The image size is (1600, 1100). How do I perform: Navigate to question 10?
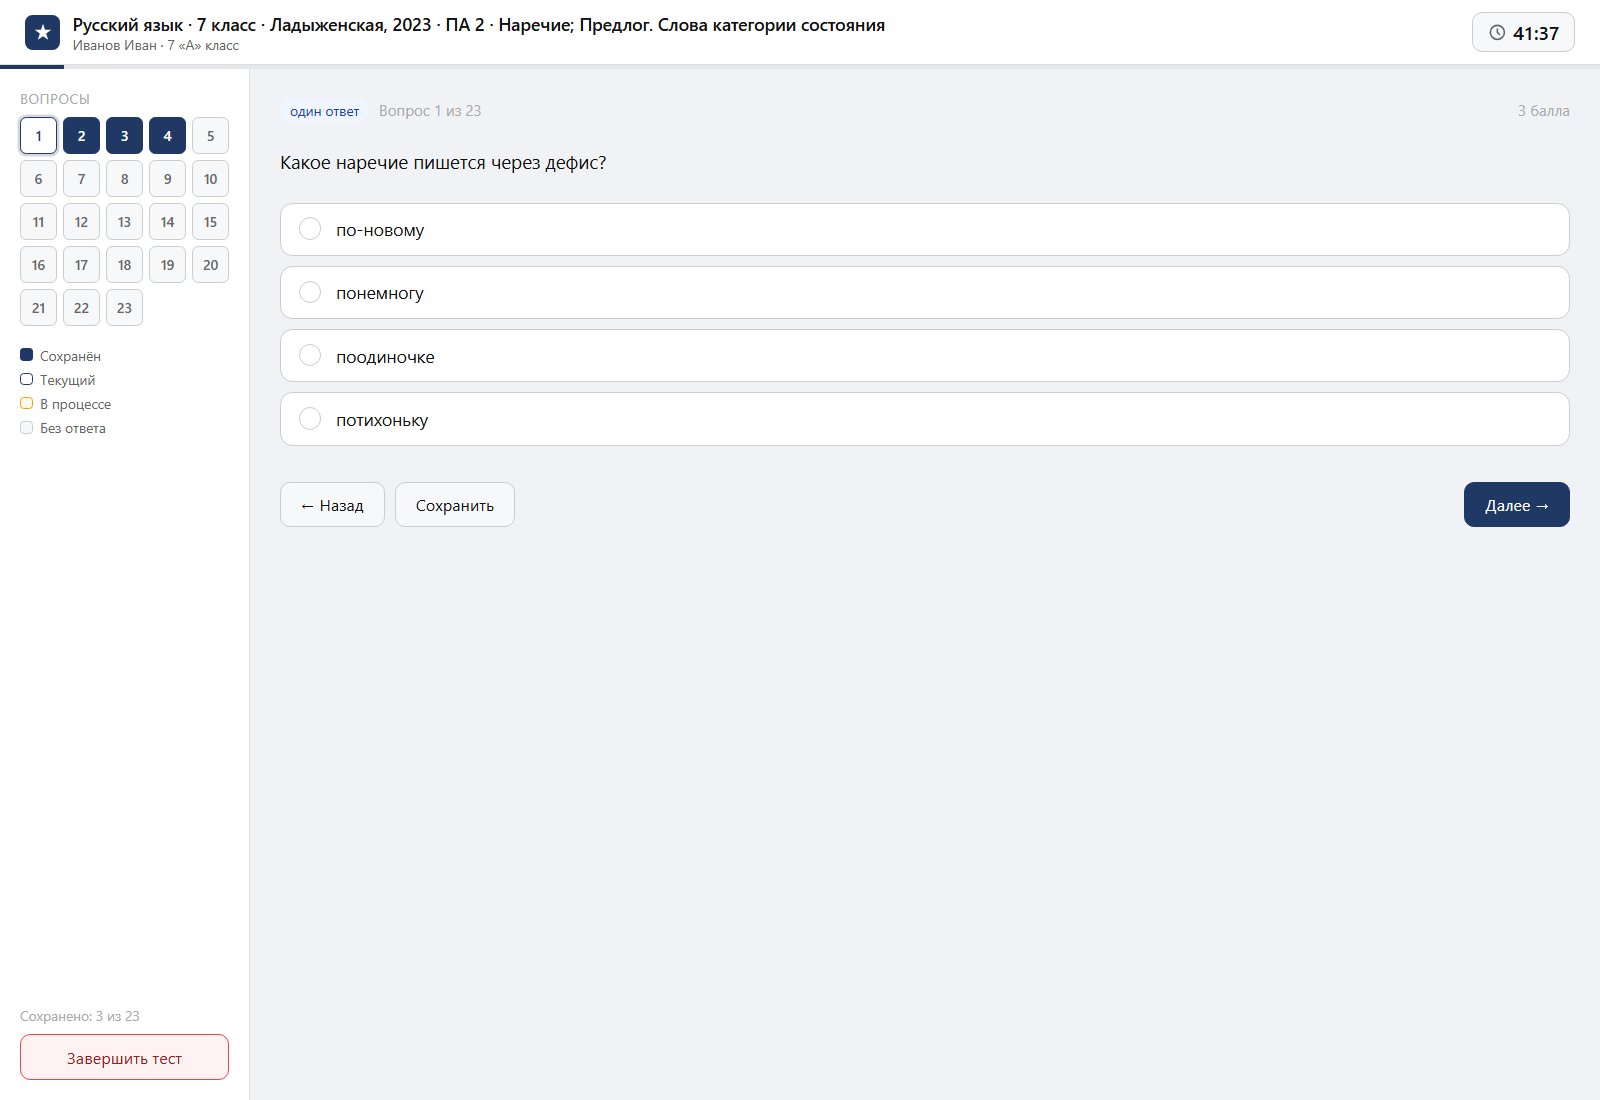(210, 179)
